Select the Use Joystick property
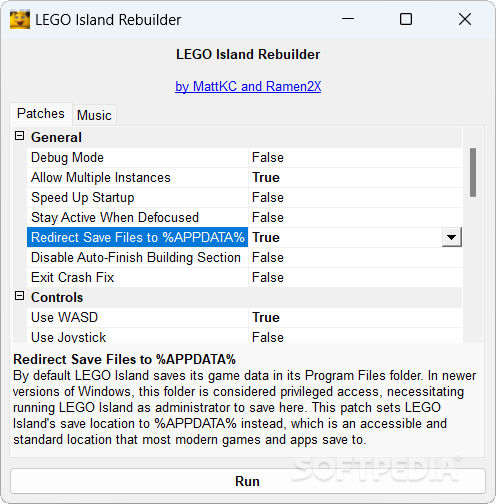Image resolution: width=496 pixels, height=504 pixels. pyautogui.click(x=137, y=336)
